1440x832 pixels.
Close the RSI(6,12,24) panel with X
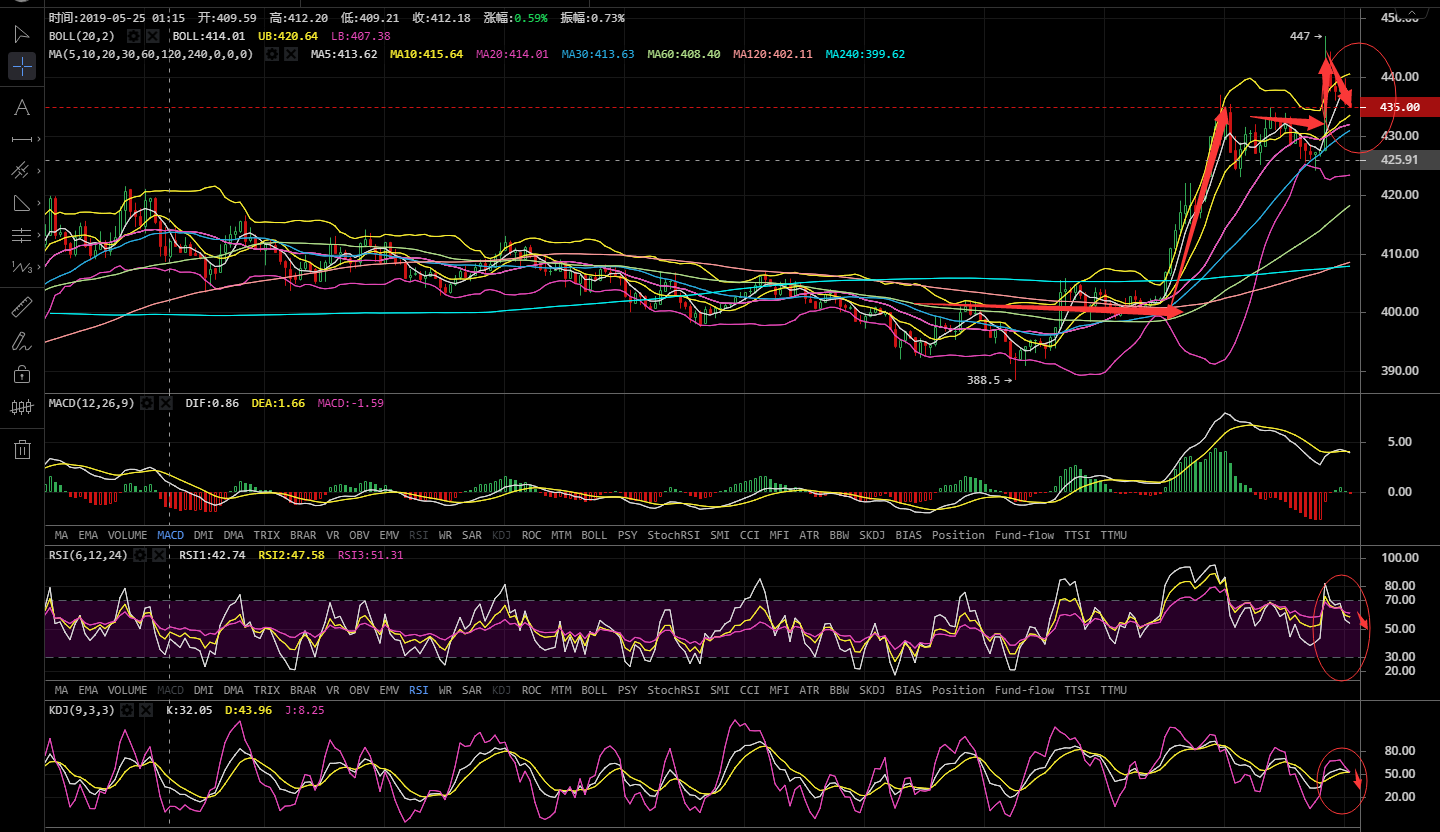[159, 555]
